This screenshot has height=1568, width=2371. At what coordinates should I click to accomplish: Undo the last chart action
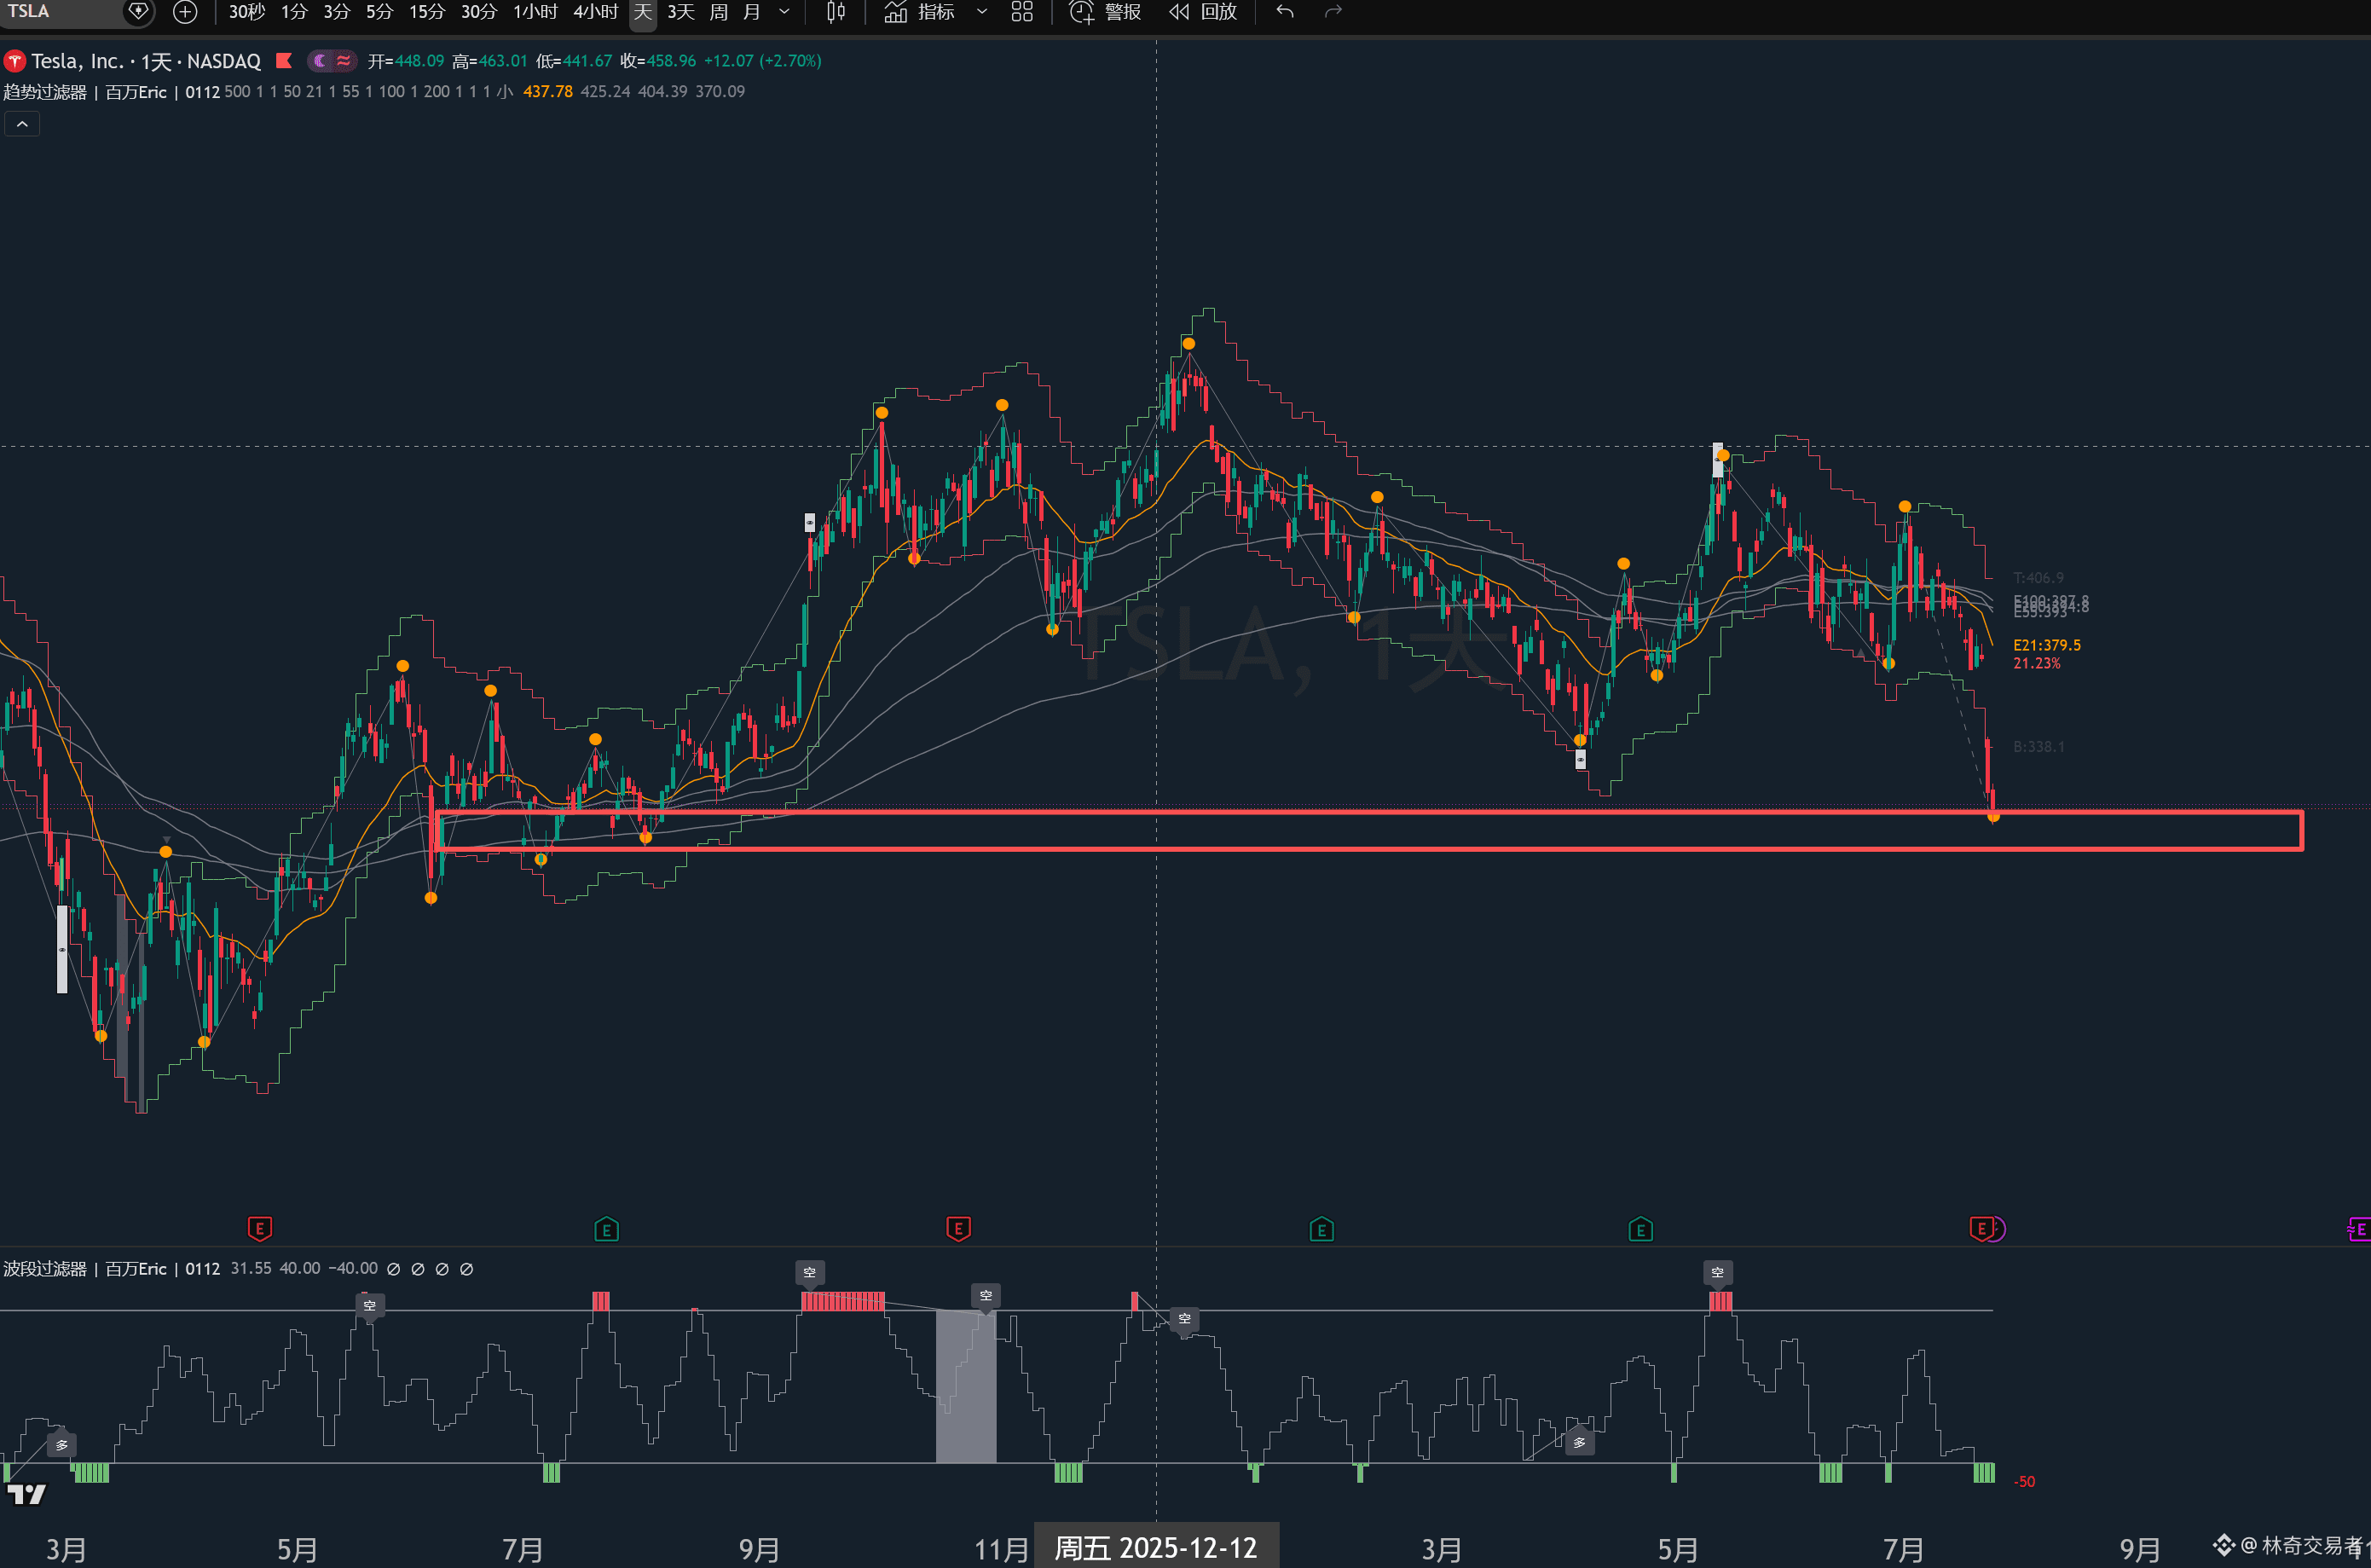tap(1285, 12)
